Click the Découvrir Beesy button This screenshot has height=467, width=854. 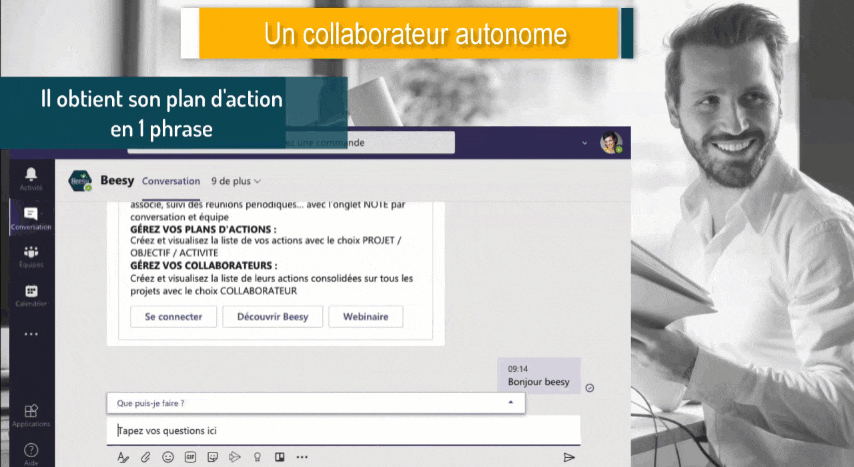tap(272, 317)
